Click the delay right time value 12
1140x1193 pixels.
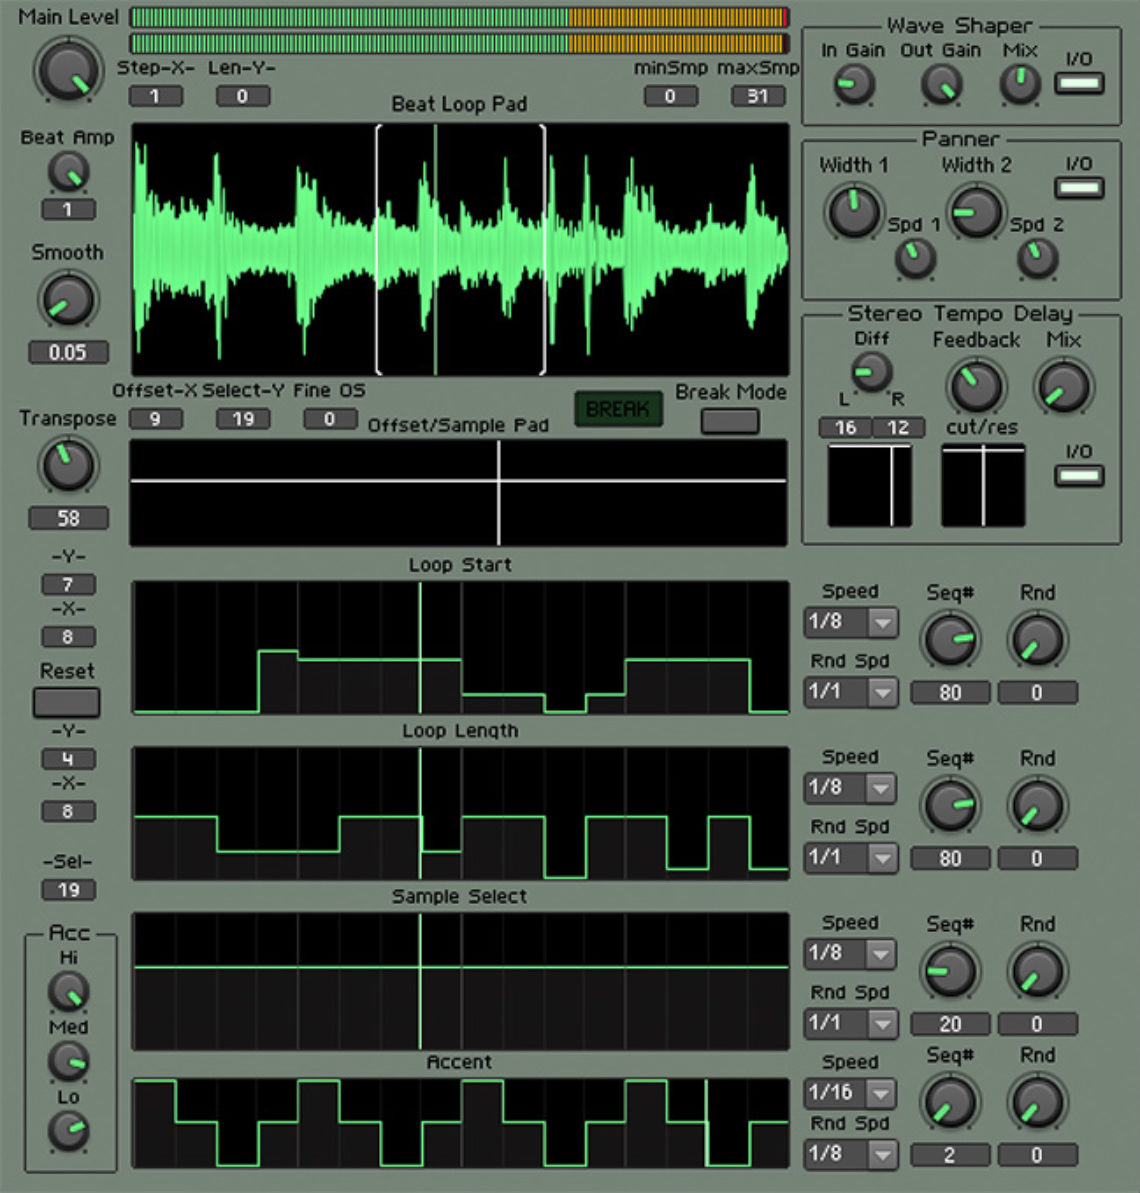coord(899,428)
